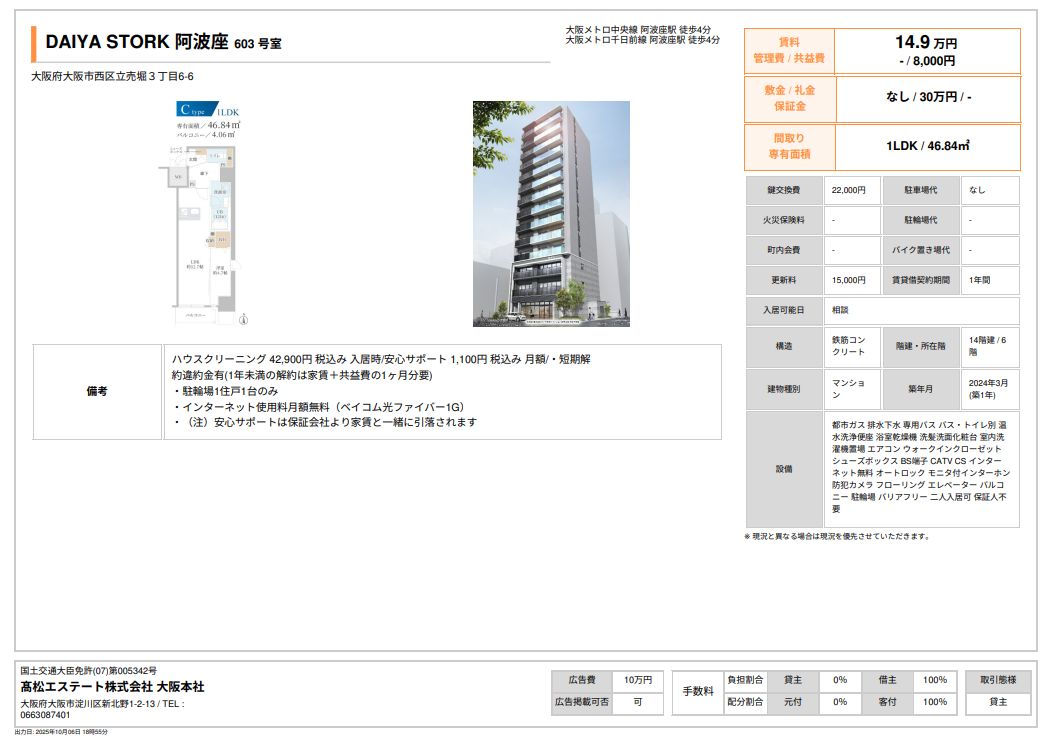Select the 敷金/礼金 保証金 header cell
Image resolution: width=1052 pixels, height=744 pixels.
(x=788, y=98)
